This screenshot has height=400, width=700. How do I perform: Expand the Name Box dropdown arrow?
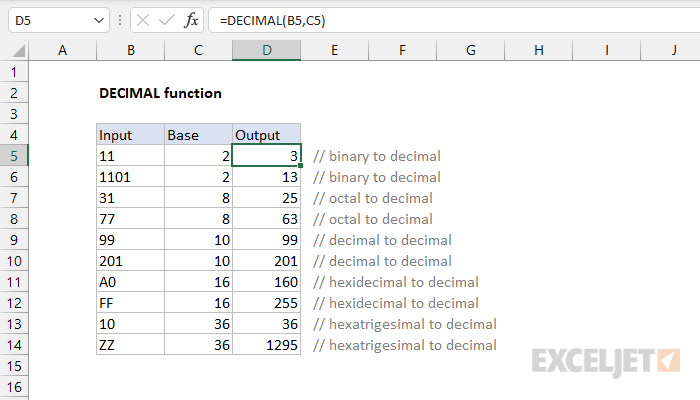click(96, 20)
